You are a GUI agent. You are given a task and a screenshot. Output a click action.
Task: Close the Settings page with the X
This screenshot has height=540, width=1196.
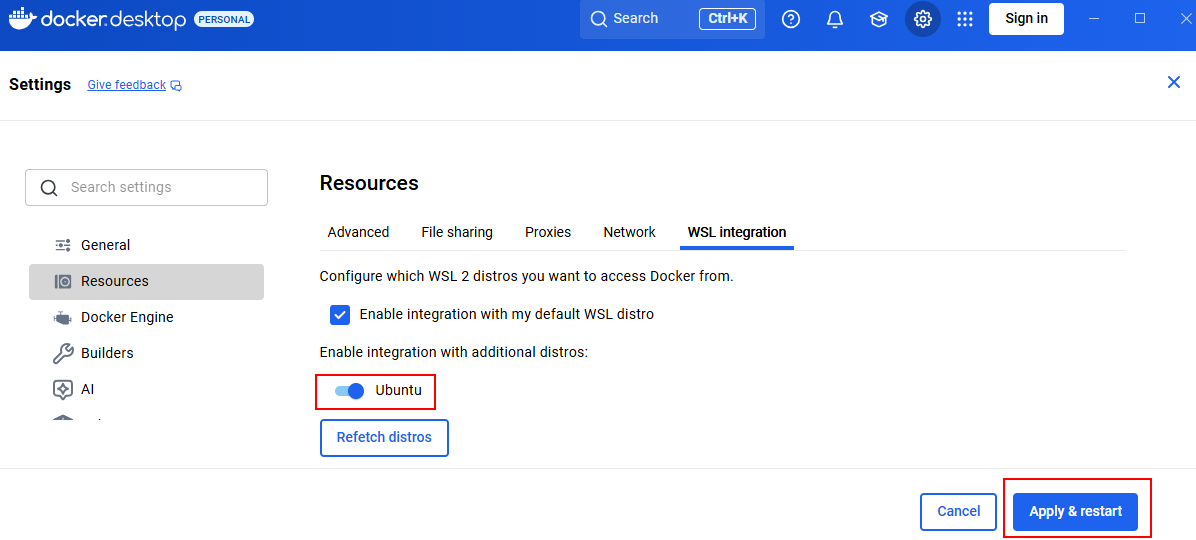click(1174, 82)
